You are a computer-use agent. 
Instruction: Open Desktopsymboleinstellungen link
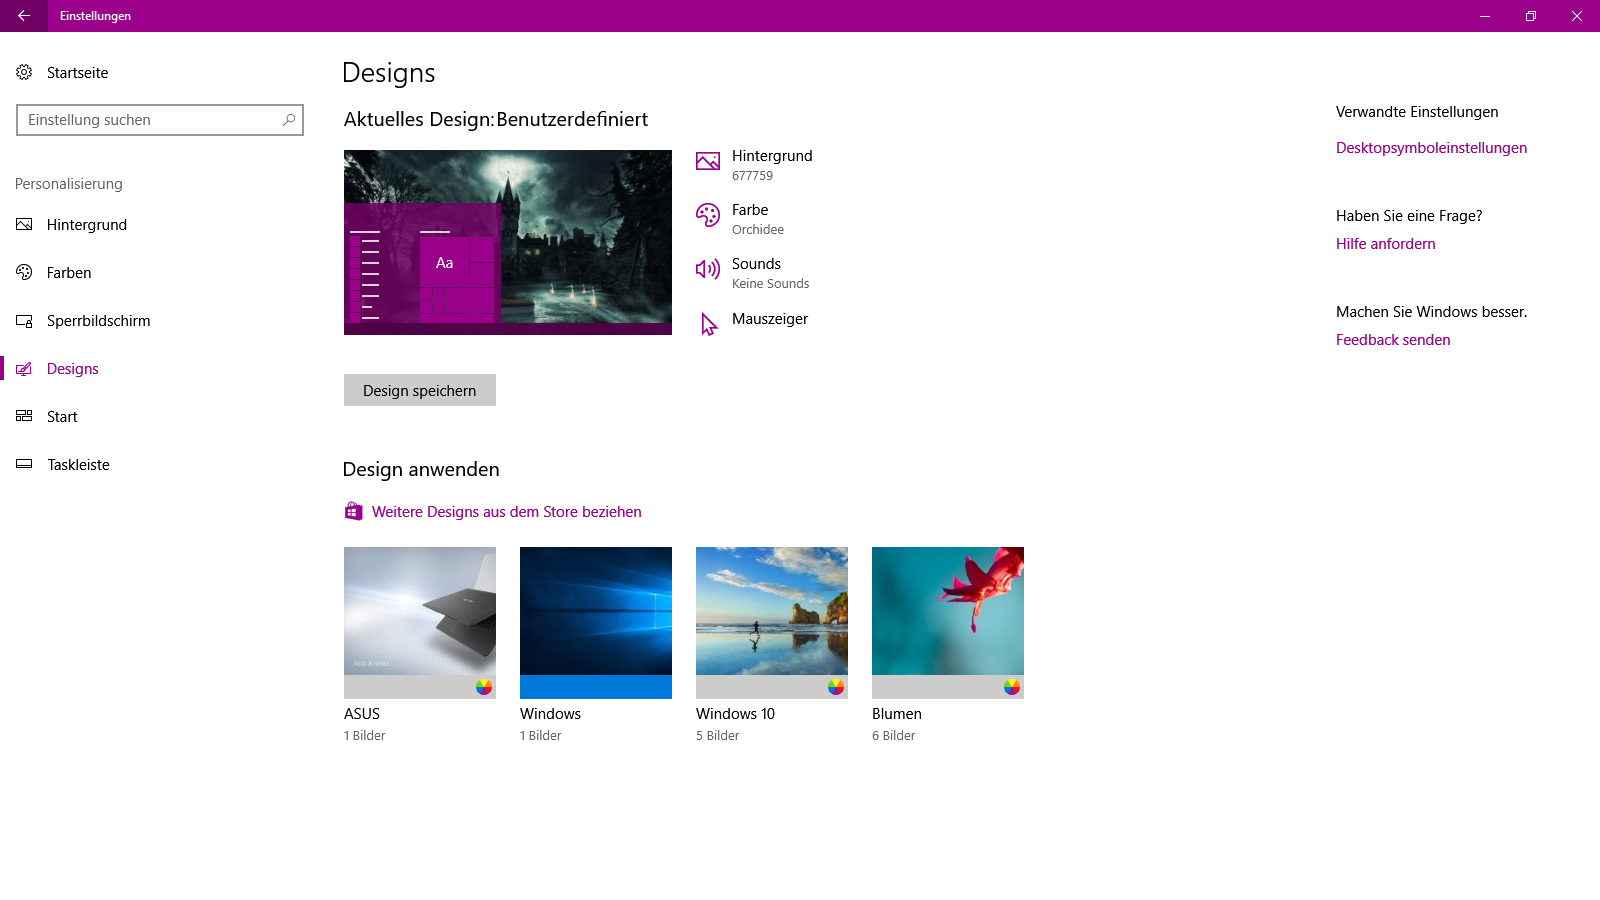1431,148
